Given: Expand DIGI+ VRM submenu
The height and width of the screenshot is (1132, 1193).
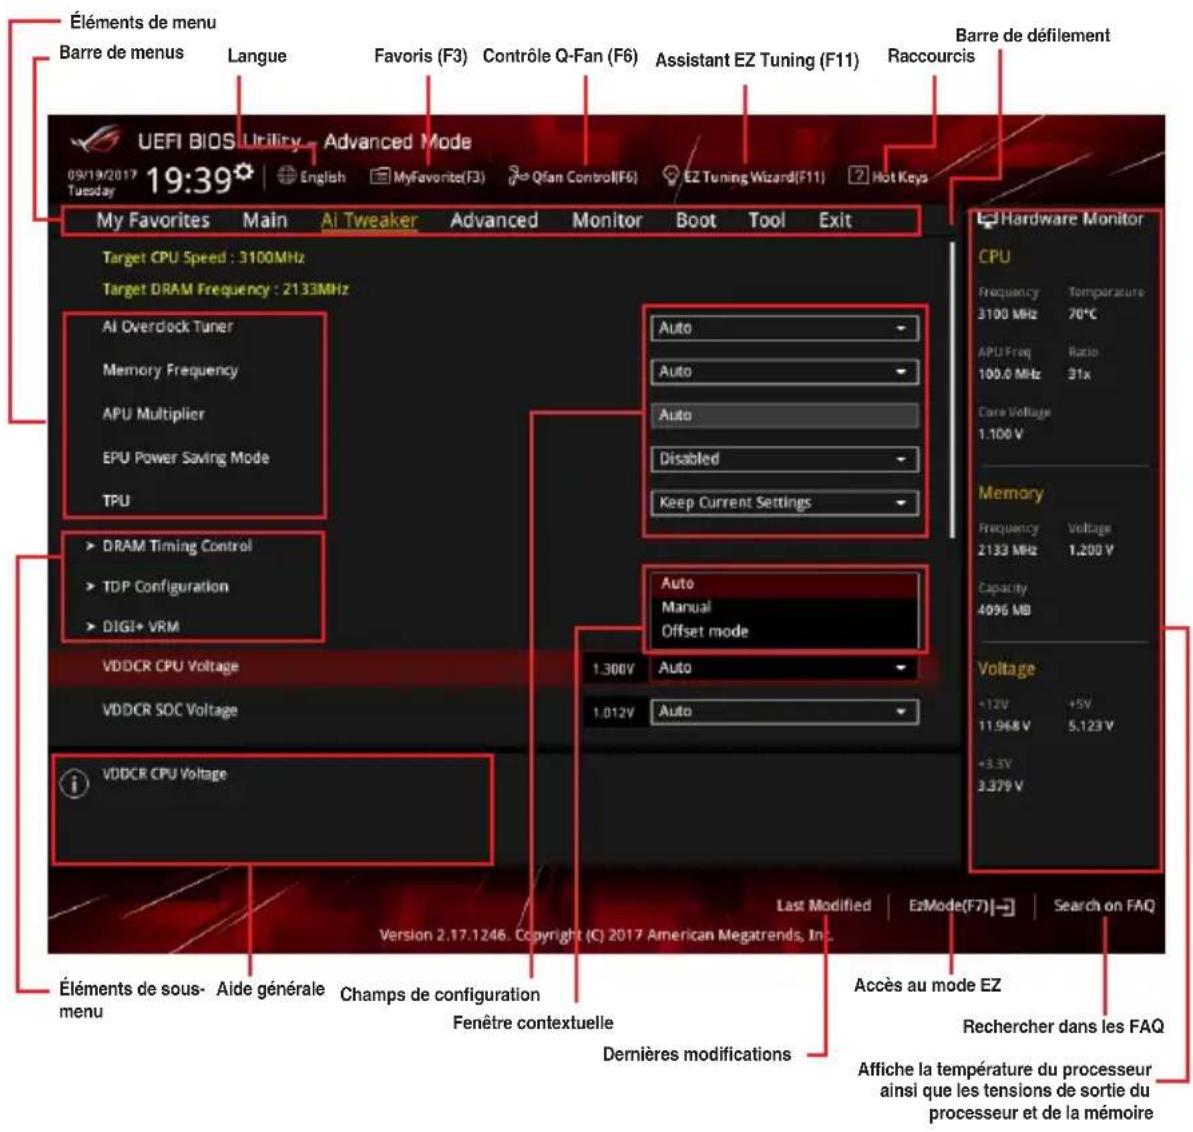Looking at the screenshot, I should tap(132, 627).
